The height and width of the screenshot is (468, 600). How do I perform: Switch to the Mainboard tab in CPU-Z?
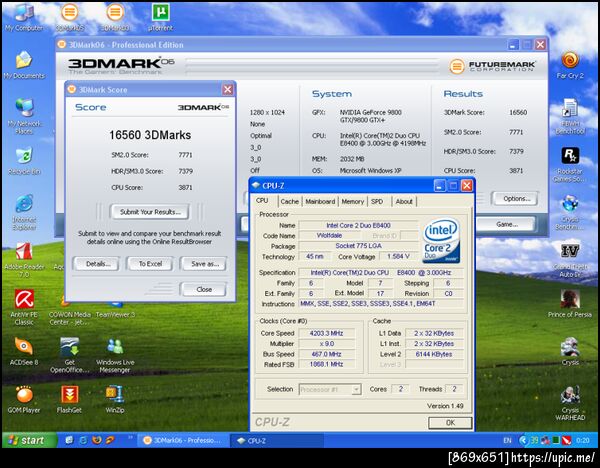click(x=320, y=201)
